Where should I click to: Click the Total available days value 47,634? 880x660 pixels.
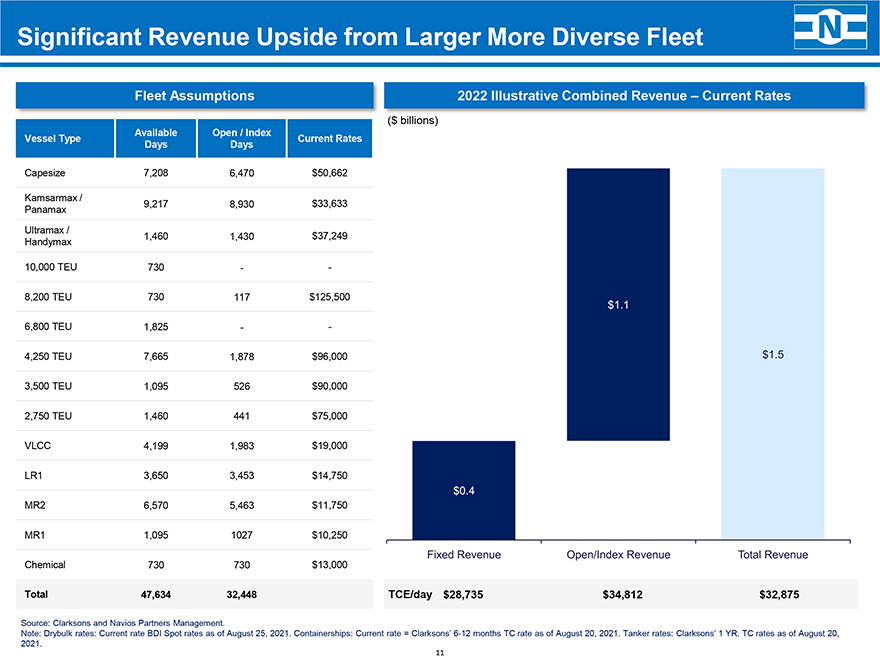(155, 595)
